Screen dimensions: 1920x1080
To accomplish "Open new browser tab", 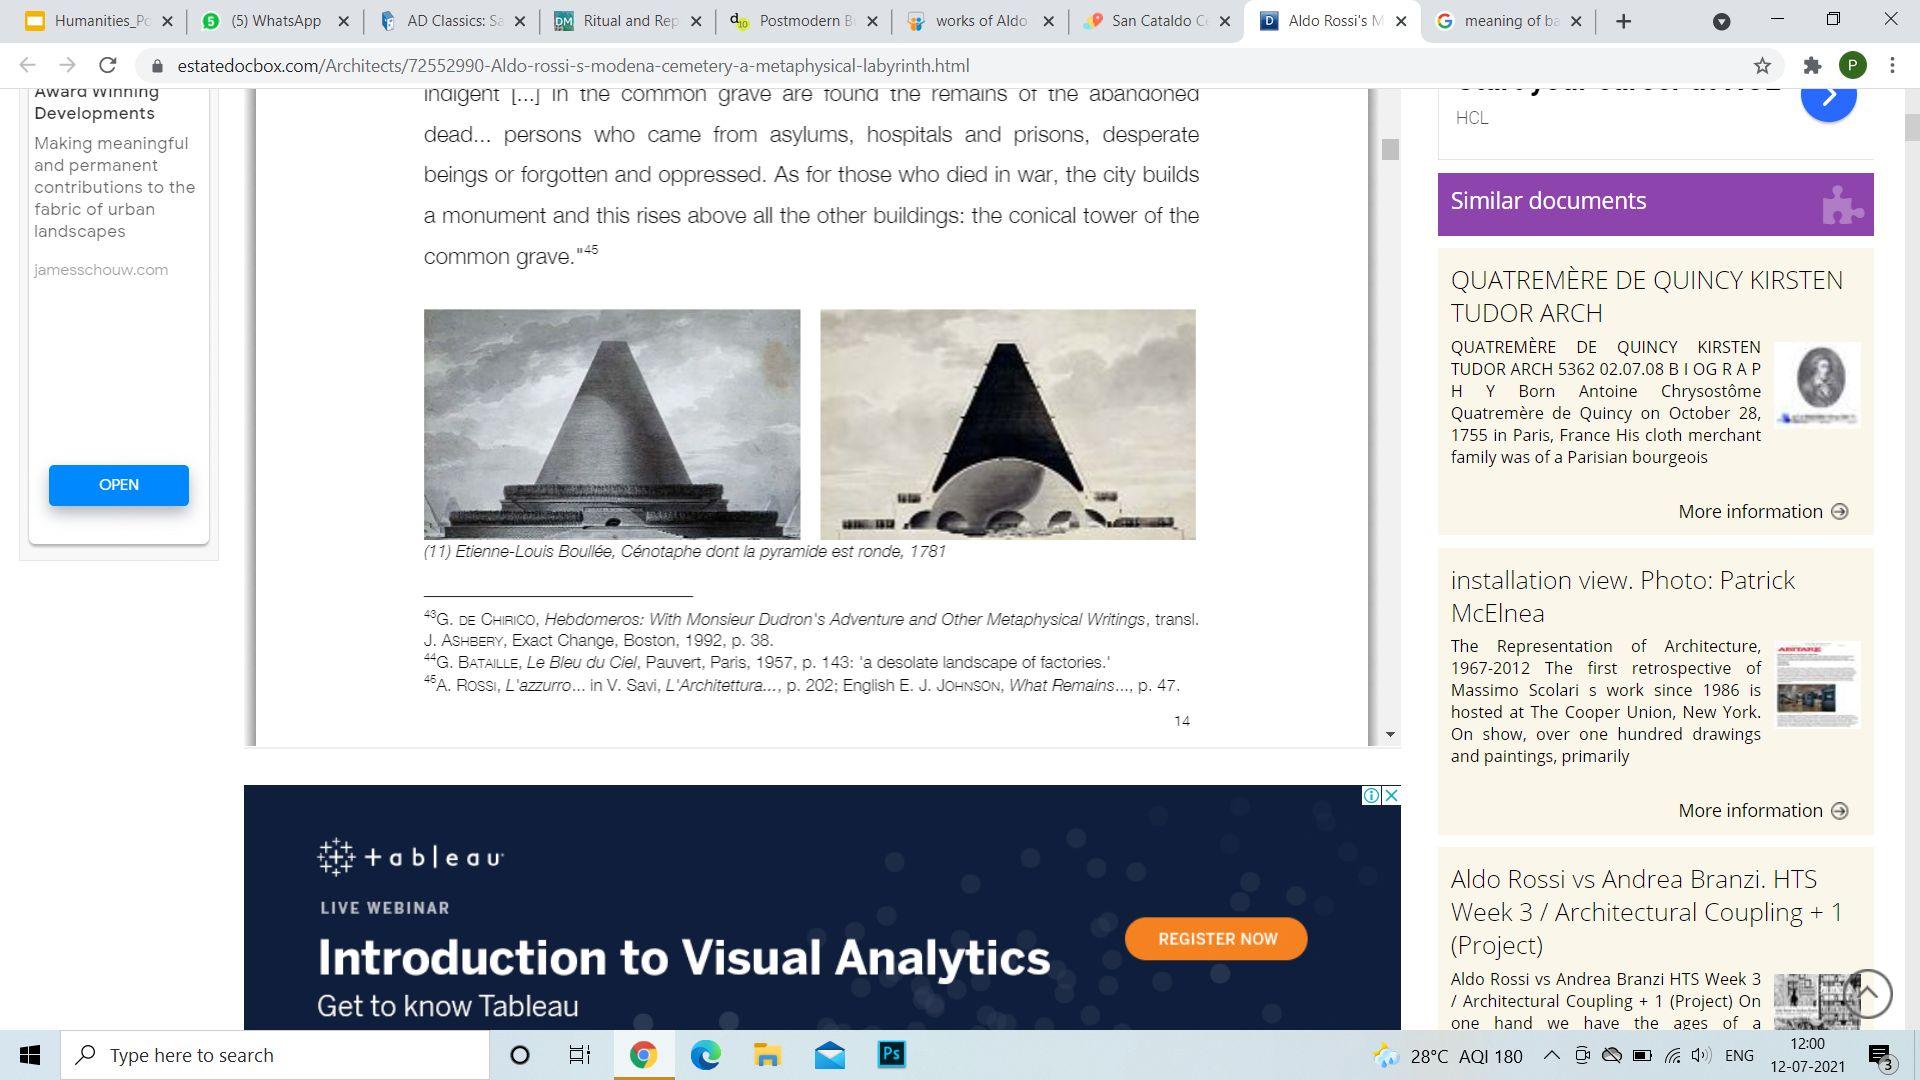I will click(1623, 21).
